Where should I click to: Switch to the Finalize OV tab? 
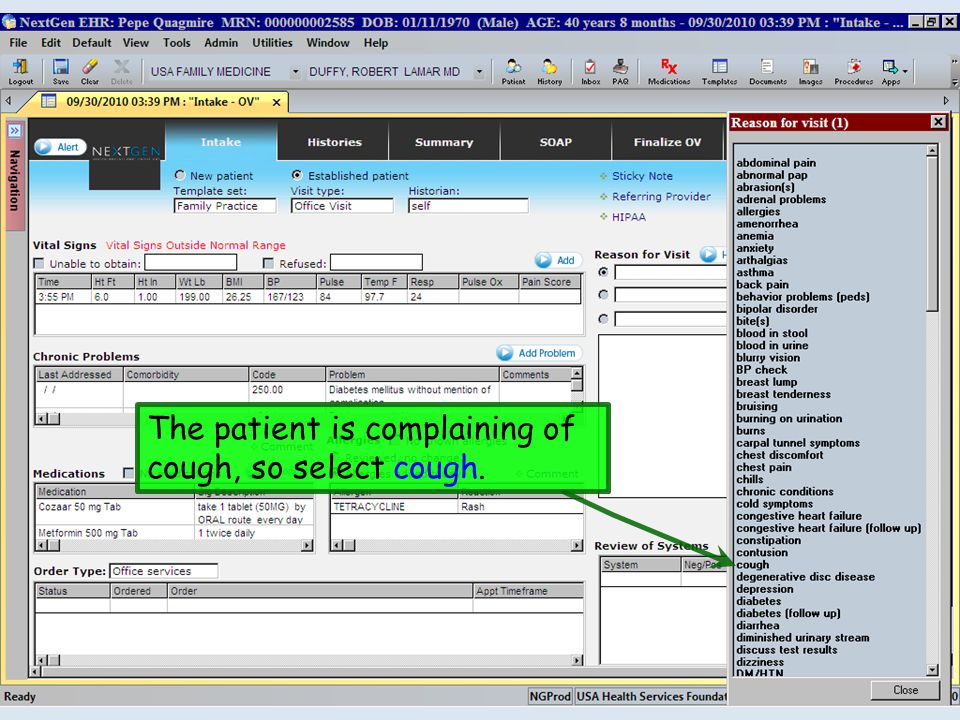point(667,142)
